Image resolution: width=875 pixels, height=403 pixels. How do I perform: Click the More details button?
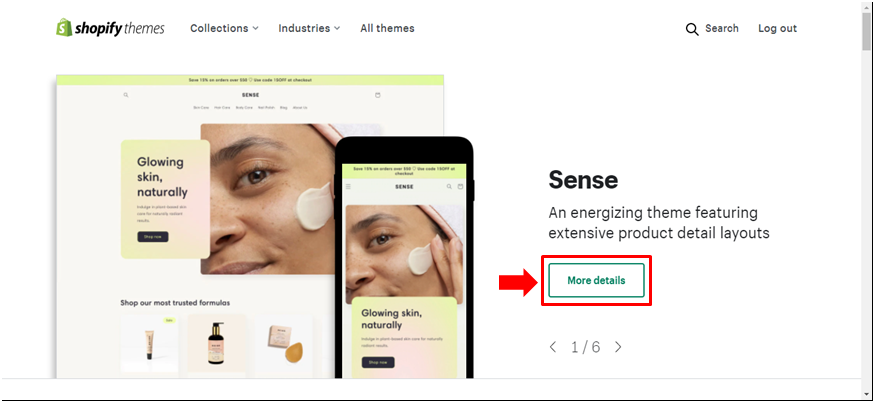point(596,280)
